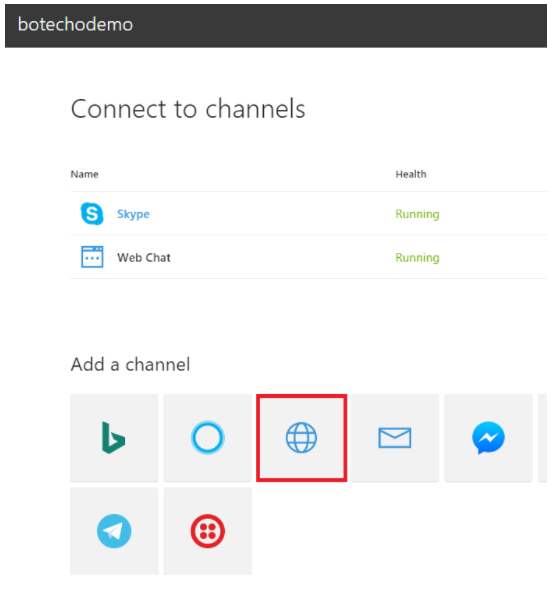Viewport: 558px width, 593px height.
Task: Add the Bing channel
Action: (114, 438)
